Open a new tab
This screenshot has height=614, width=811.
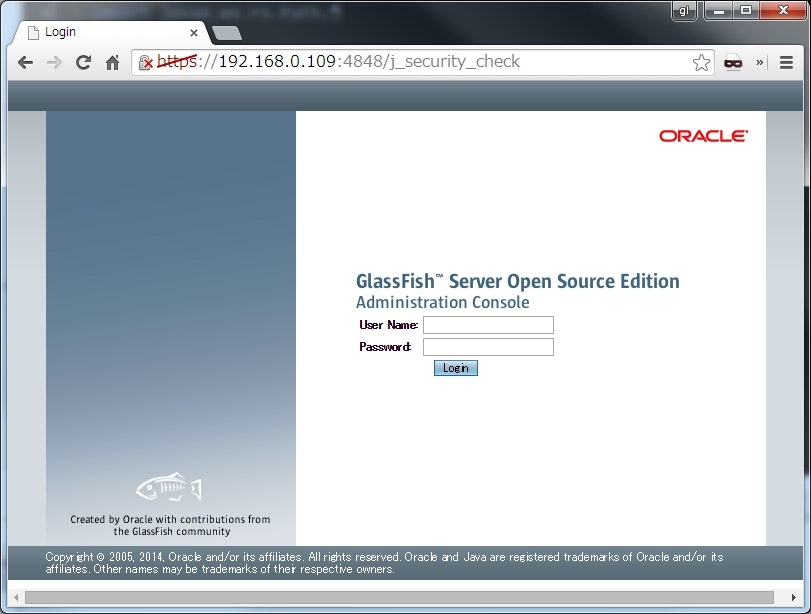click(x=227, y=33)
